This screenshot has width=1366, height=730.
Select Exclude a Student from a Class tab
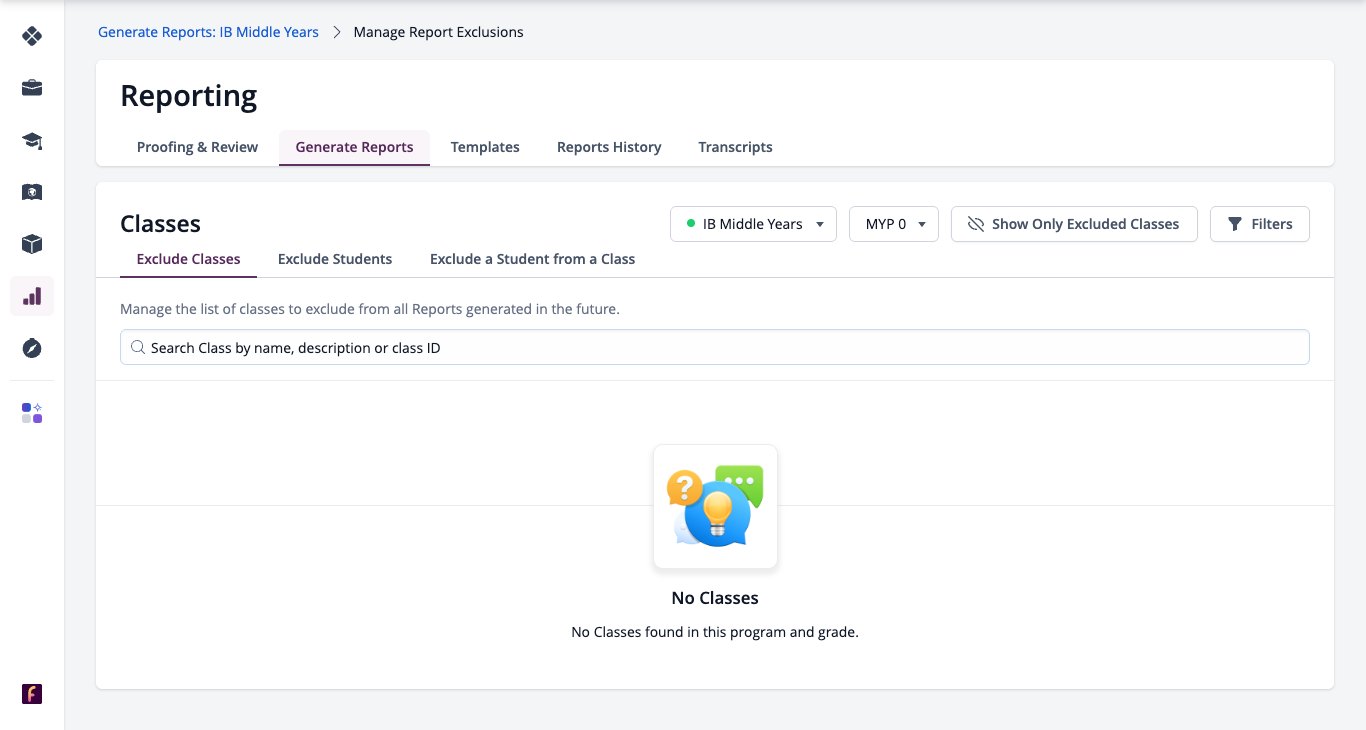[x=532, y=259]
